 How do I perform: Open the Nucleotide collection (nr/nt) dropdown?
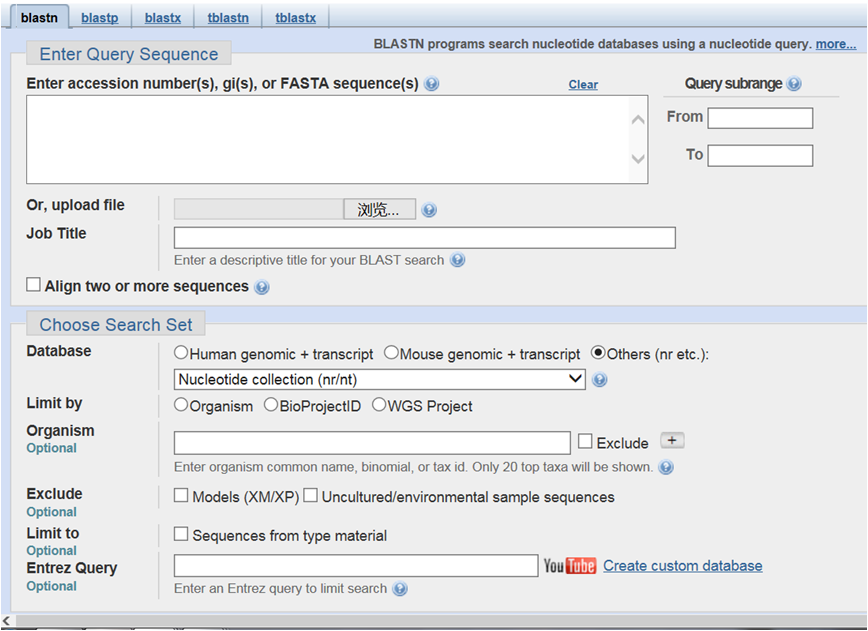(x=379, y=379)
